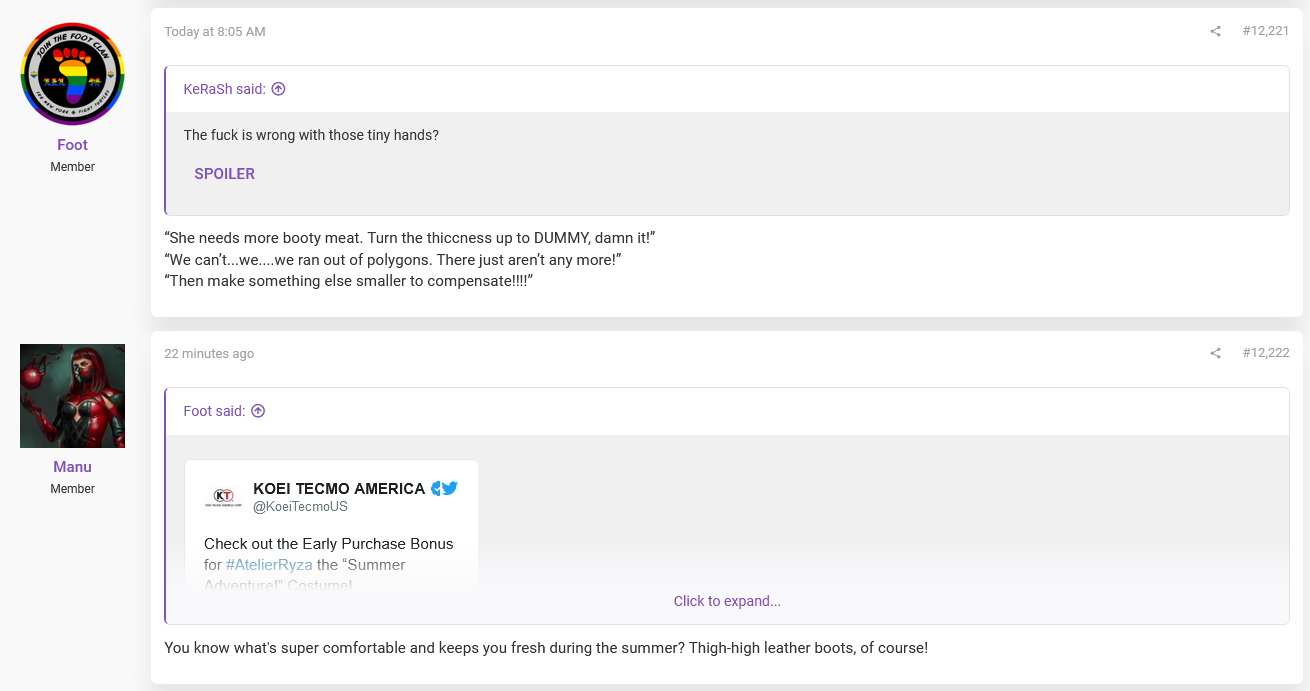Open @KoeiTecmoUS handle in tweet
This screenshot has width=1310, height=691.
tap(300, 507)
